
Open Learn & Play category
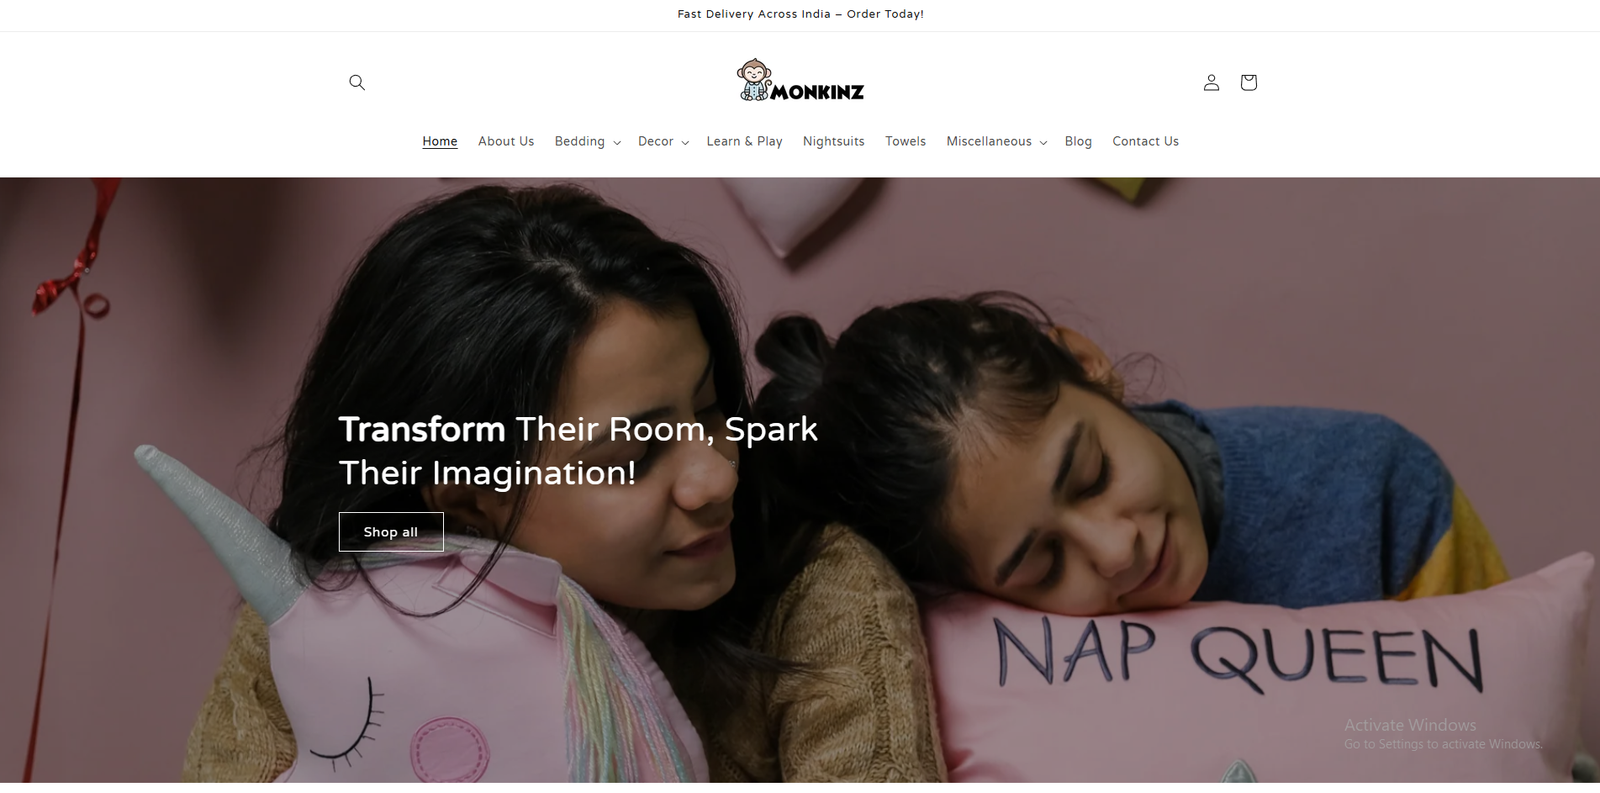pyautogui.click(x=744, y=141)
